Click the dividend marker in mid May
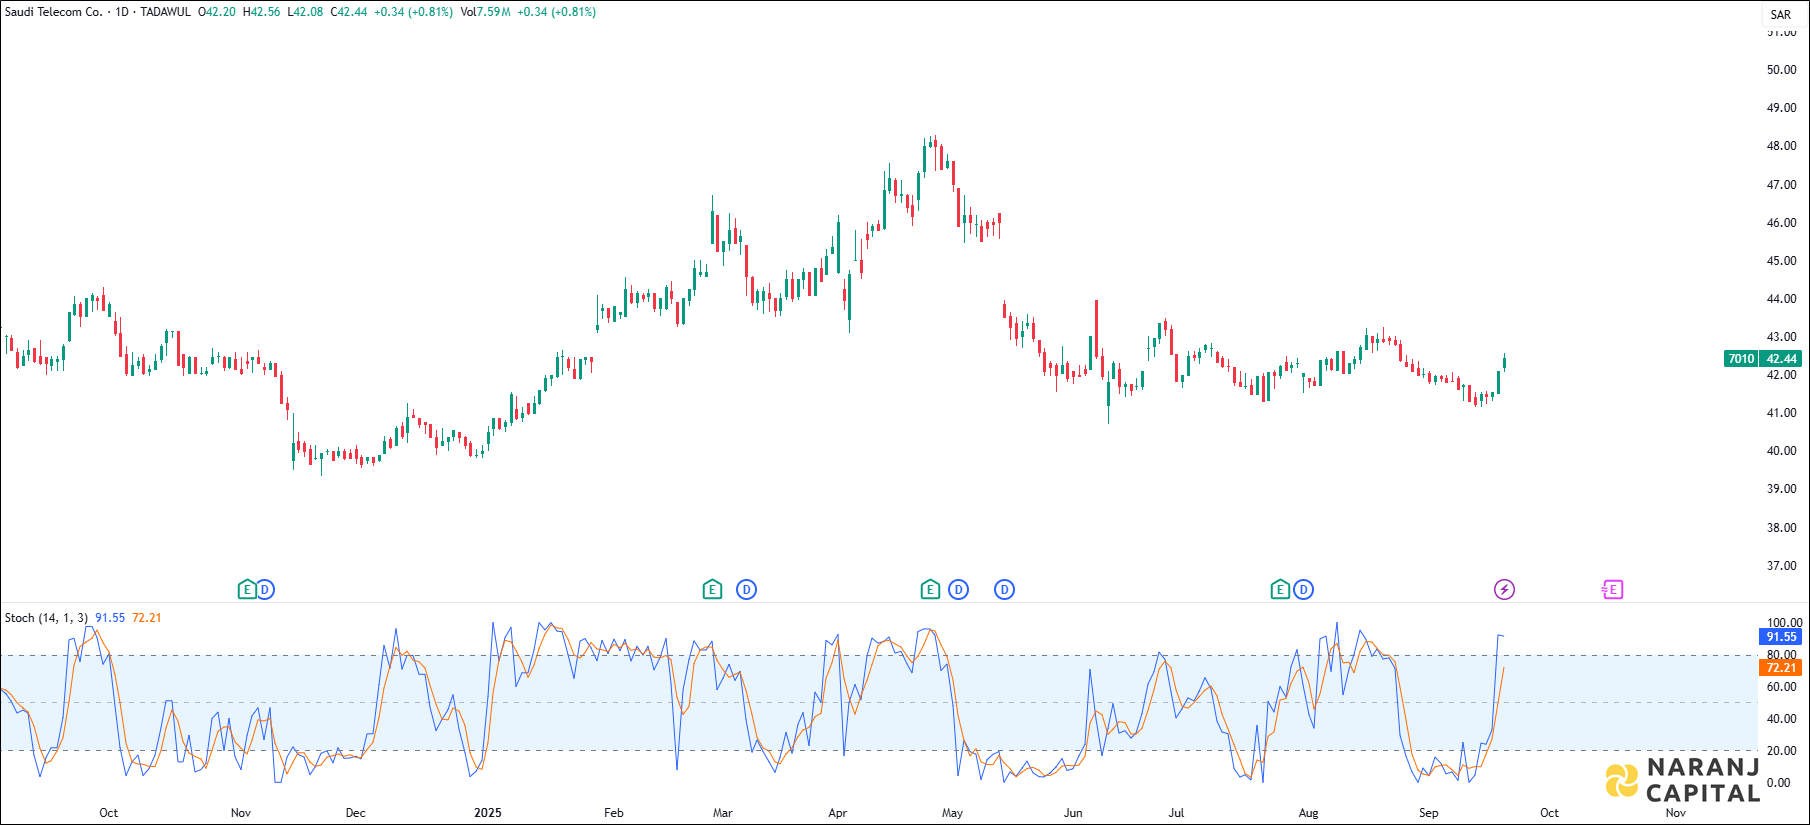Image resolution: width=1810 pixels, height=825 pixels. pos(1005,590)
